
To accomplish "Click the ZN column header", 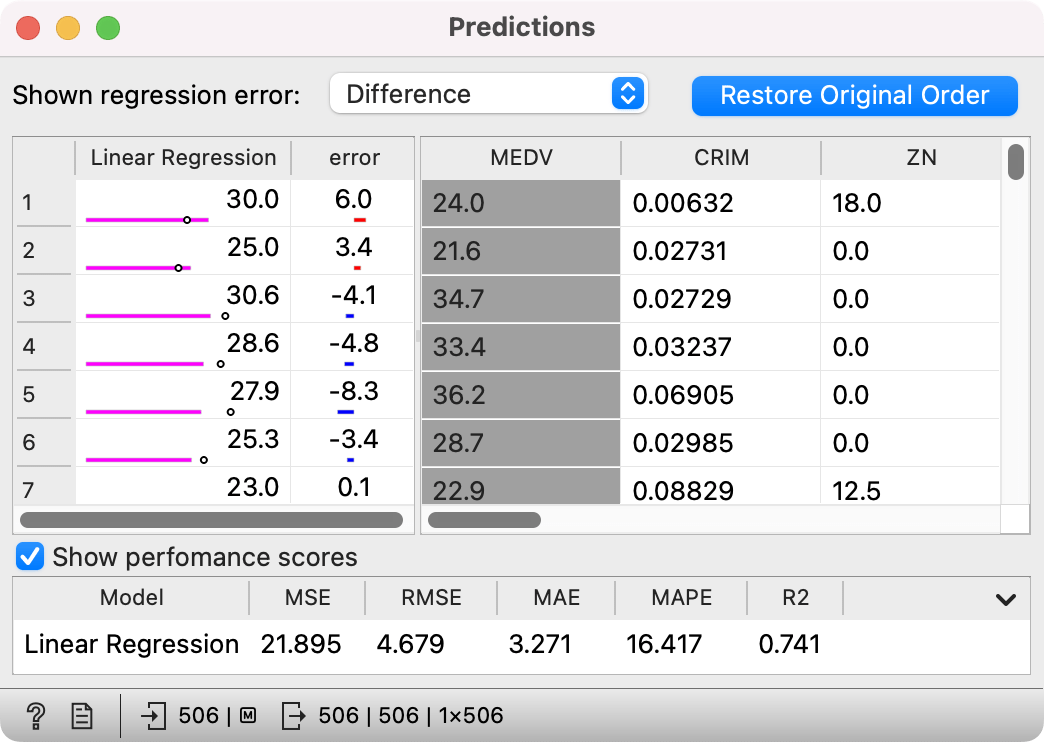I will 920,158.
